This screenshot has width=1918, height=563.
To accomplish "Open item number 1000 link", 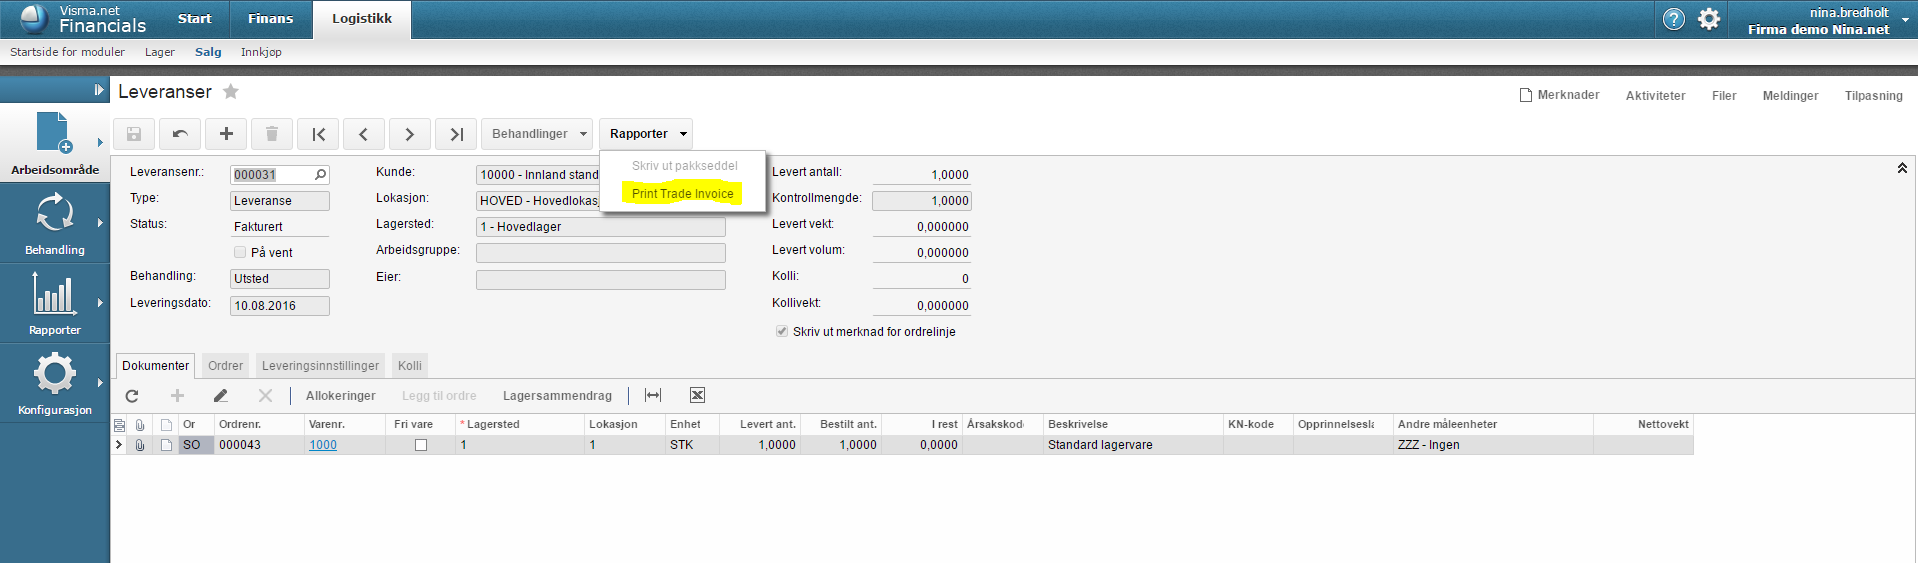I will pos(323,445).
